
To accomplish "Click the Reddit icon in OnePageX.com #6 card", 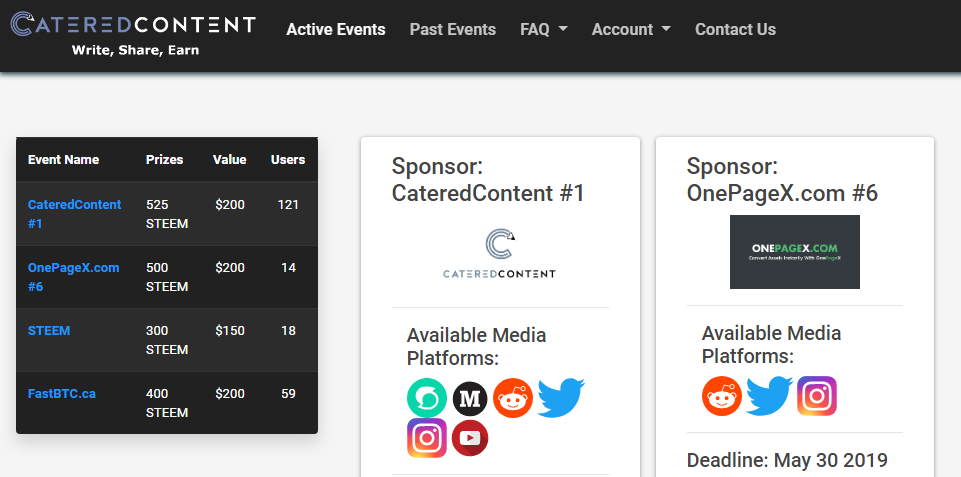I will [722, 396].
